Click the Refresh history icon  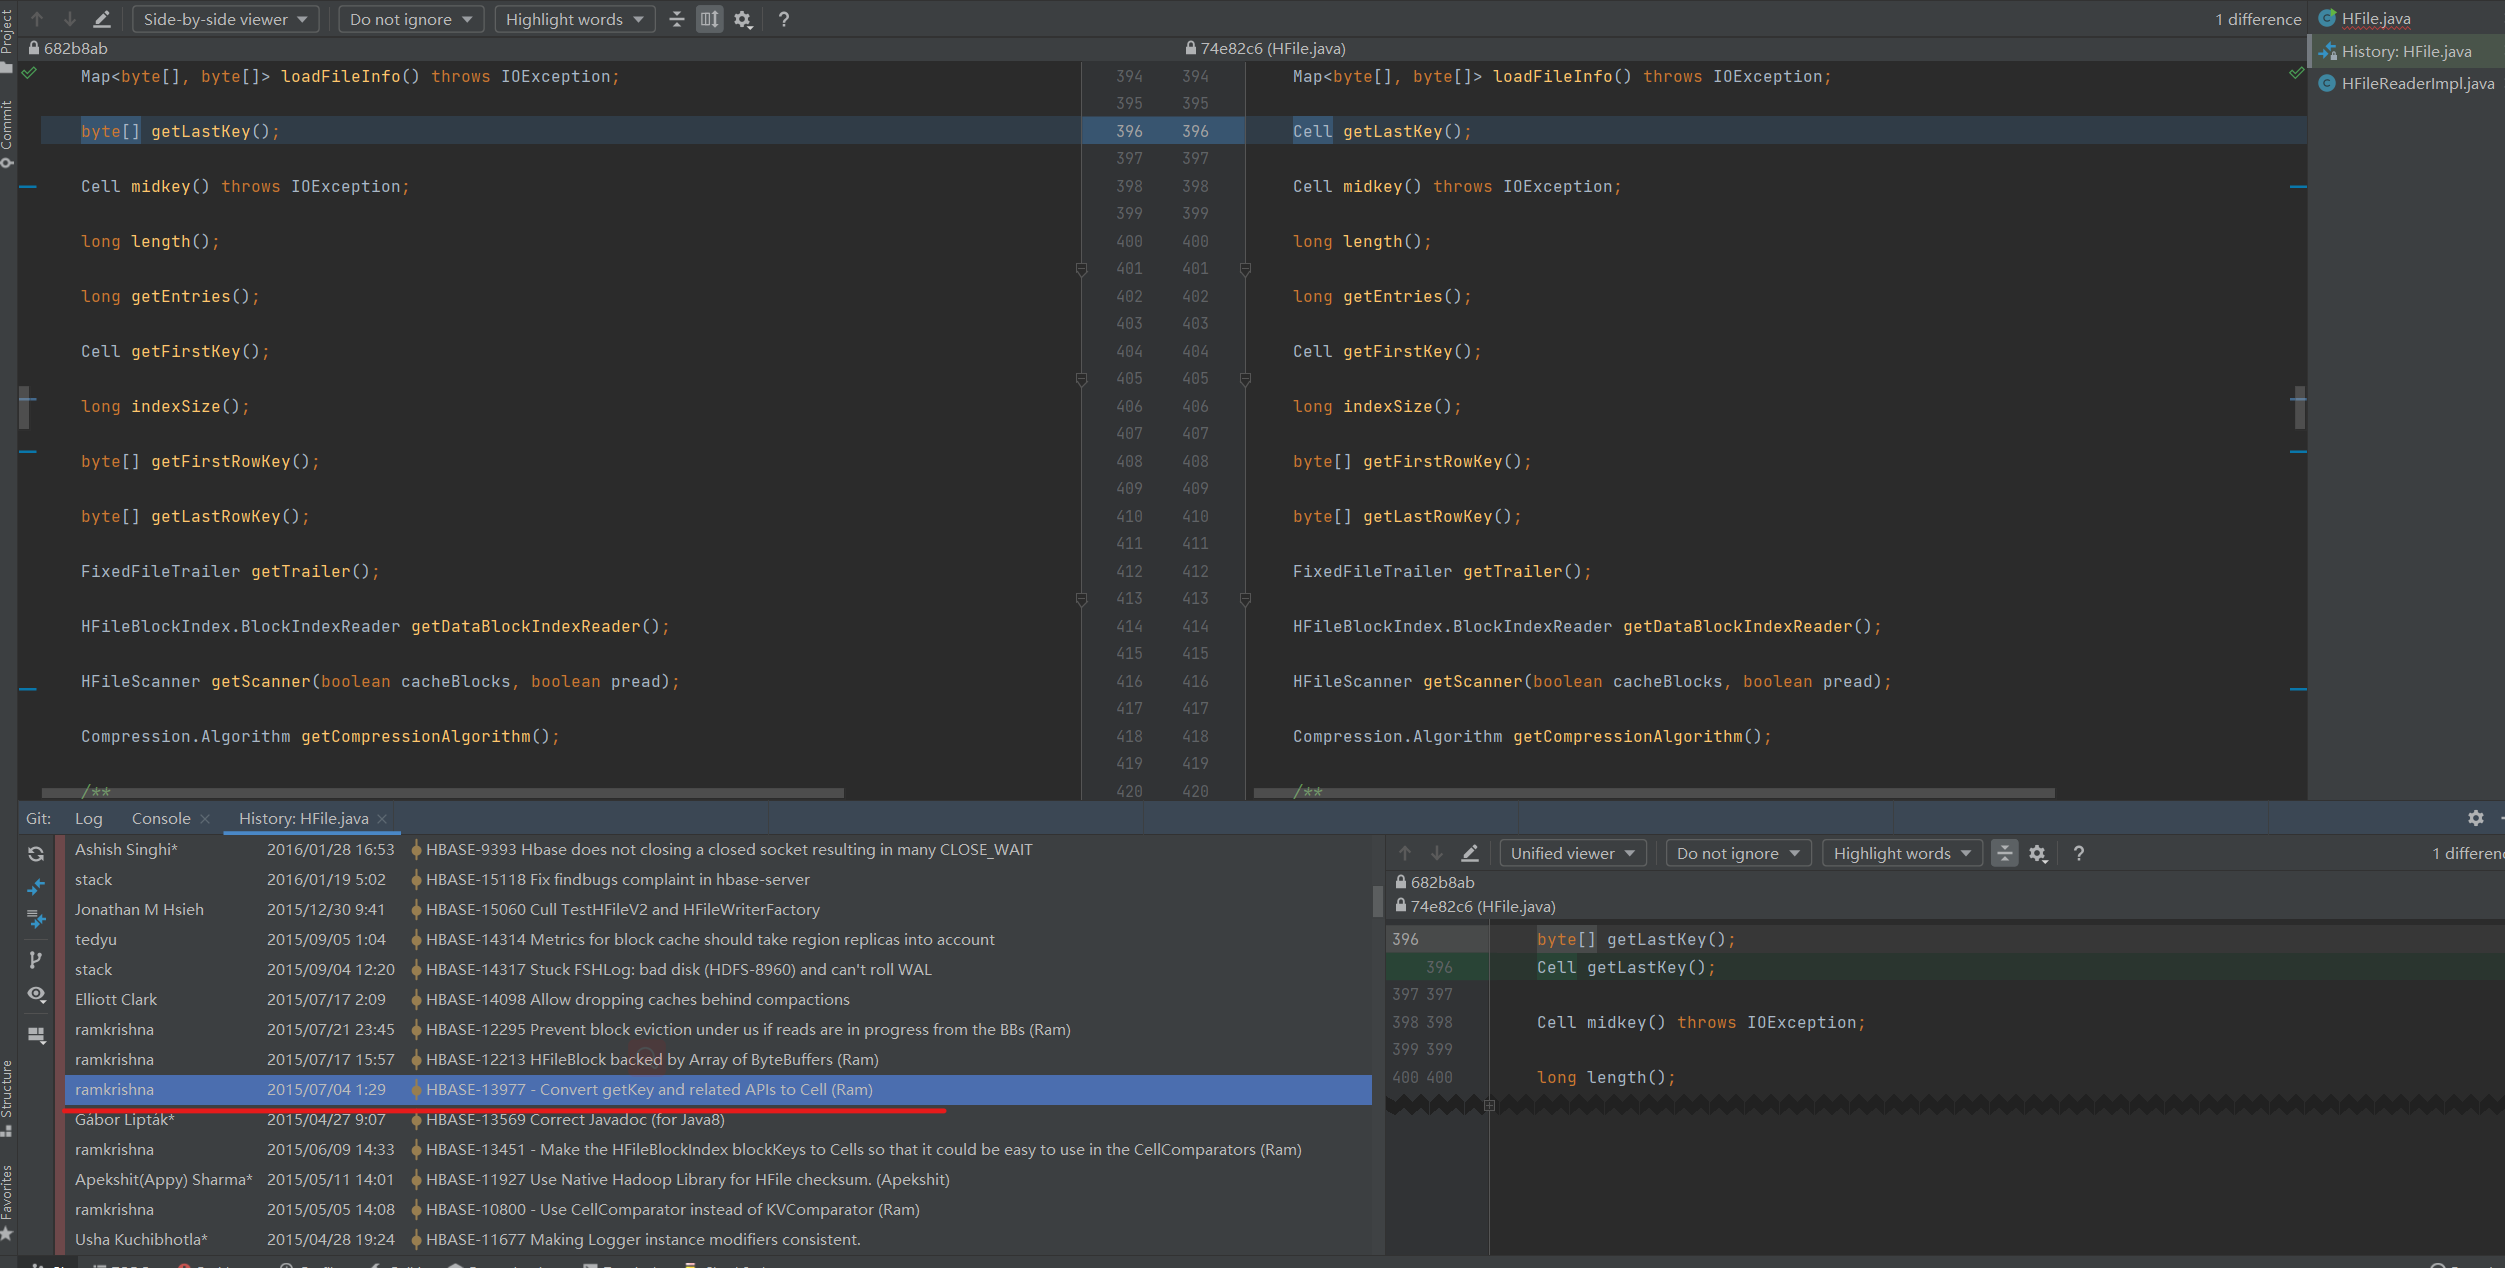[x=36, y=854]
